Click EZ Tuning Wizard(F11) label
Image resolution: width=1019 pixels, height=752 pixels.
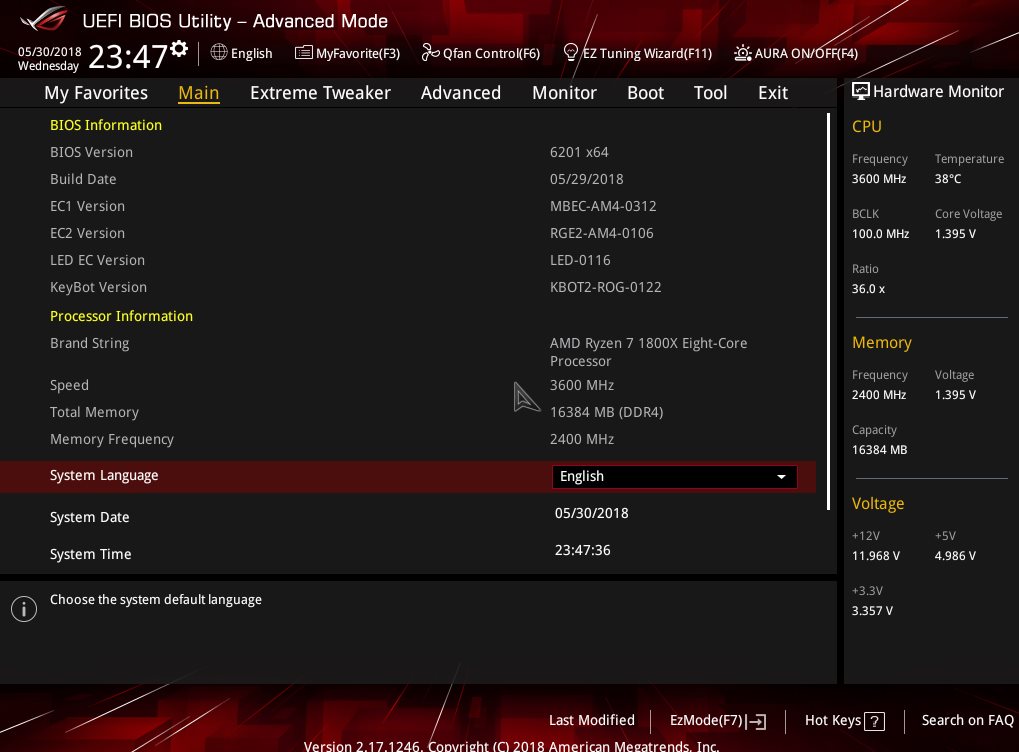coord(647,53)
